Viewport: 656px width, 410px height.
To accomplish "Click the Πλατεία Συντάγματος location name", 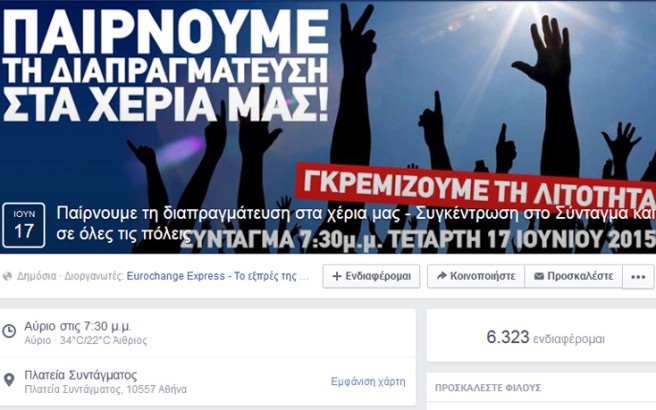I will coord(81,375).
